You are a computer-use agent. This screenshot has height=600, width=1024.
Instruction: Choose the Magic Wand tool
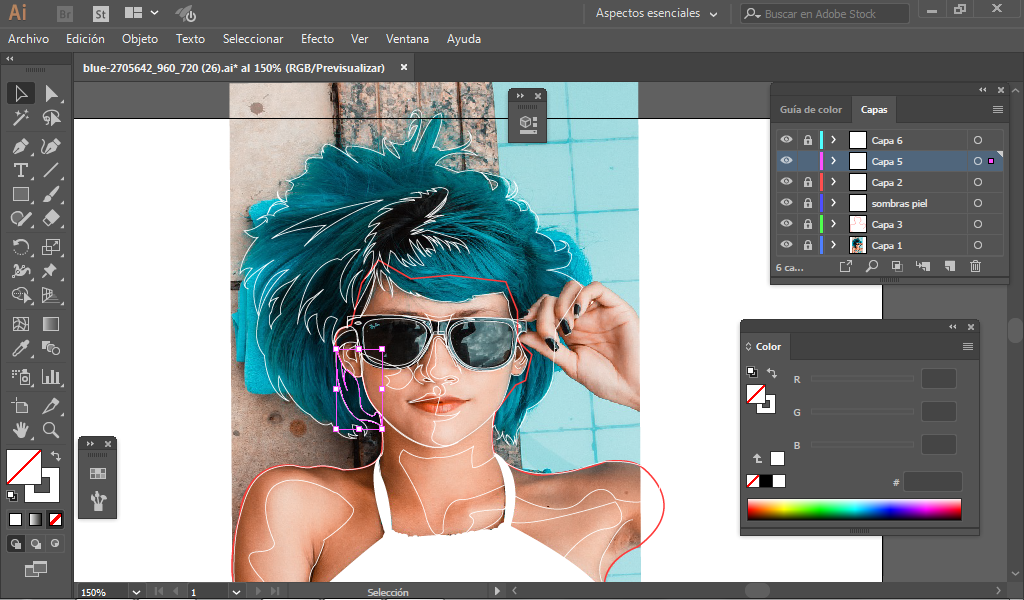pos(21,118)
